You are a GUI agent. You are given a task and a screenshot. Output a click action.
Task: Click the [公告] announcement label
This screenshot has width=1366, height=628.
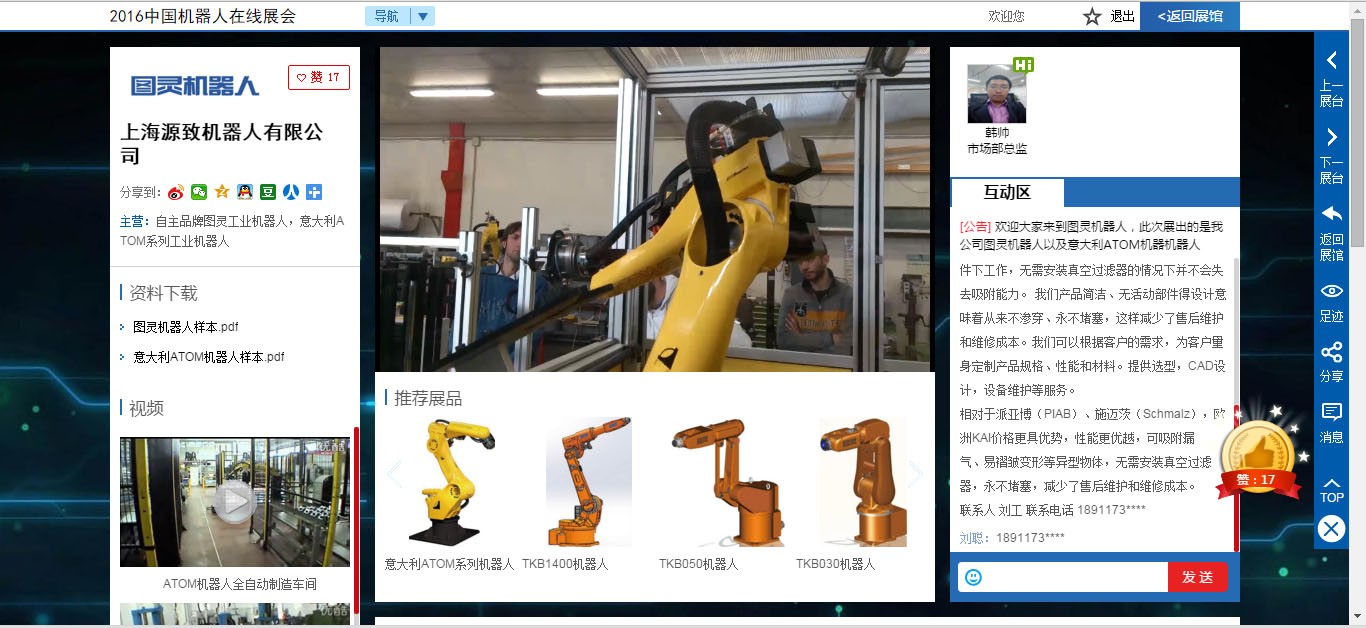point(975,226)
